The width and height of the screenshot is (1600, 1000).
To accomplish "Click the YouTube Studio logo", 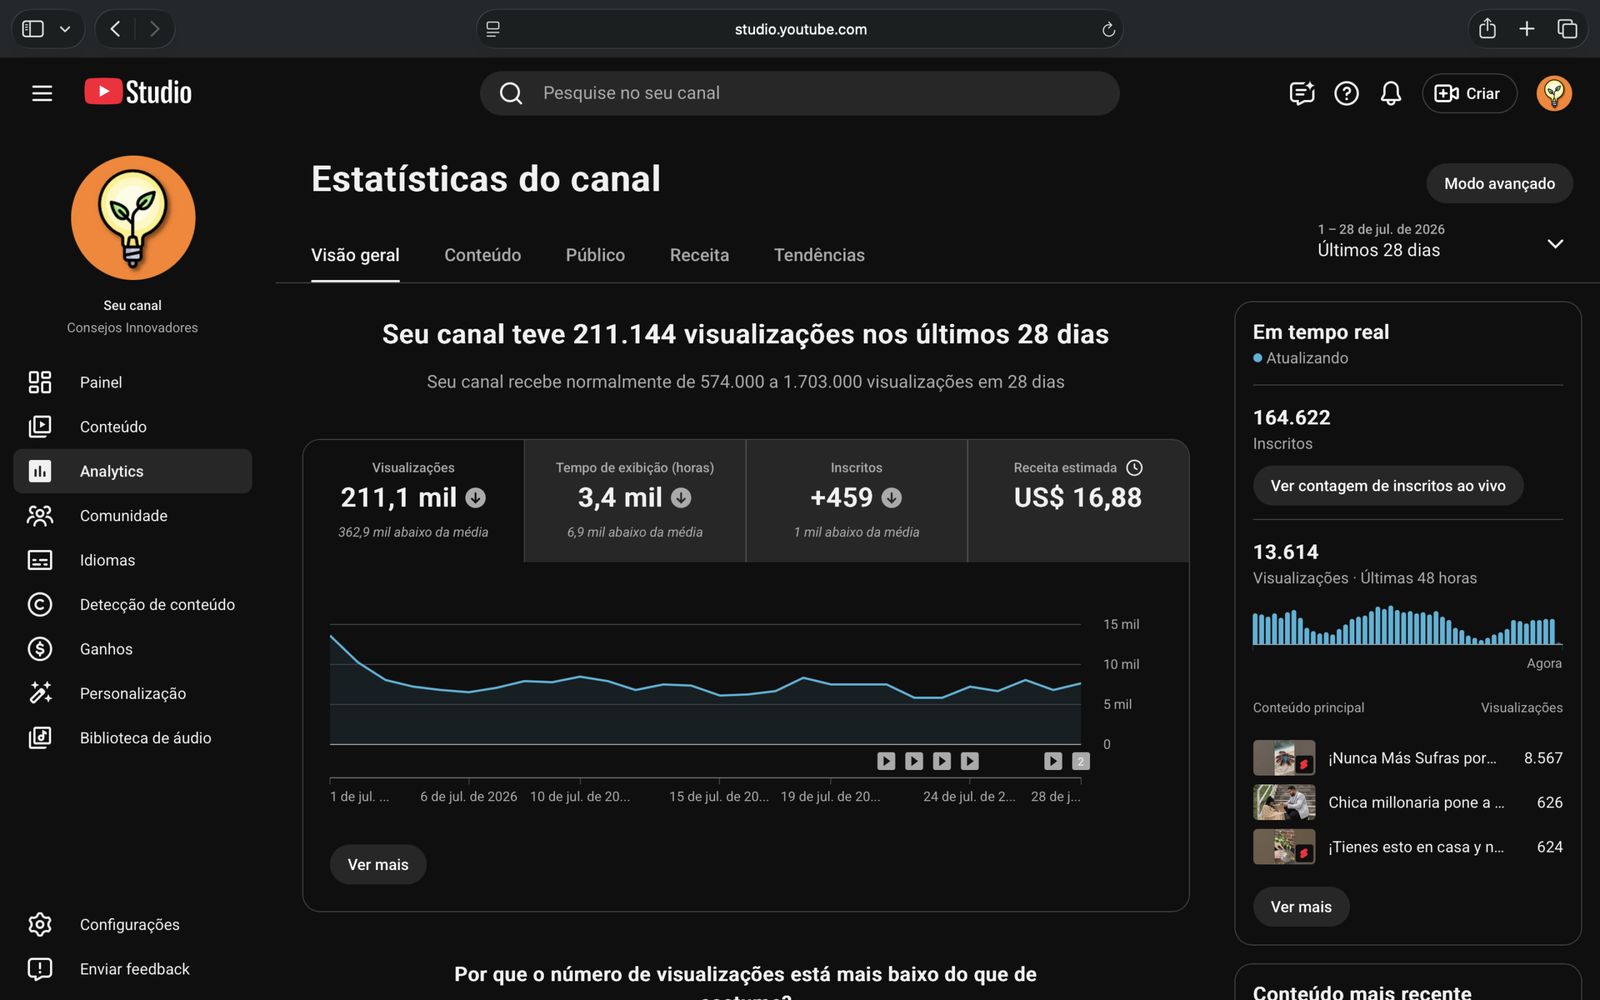I will pos(138,92).
